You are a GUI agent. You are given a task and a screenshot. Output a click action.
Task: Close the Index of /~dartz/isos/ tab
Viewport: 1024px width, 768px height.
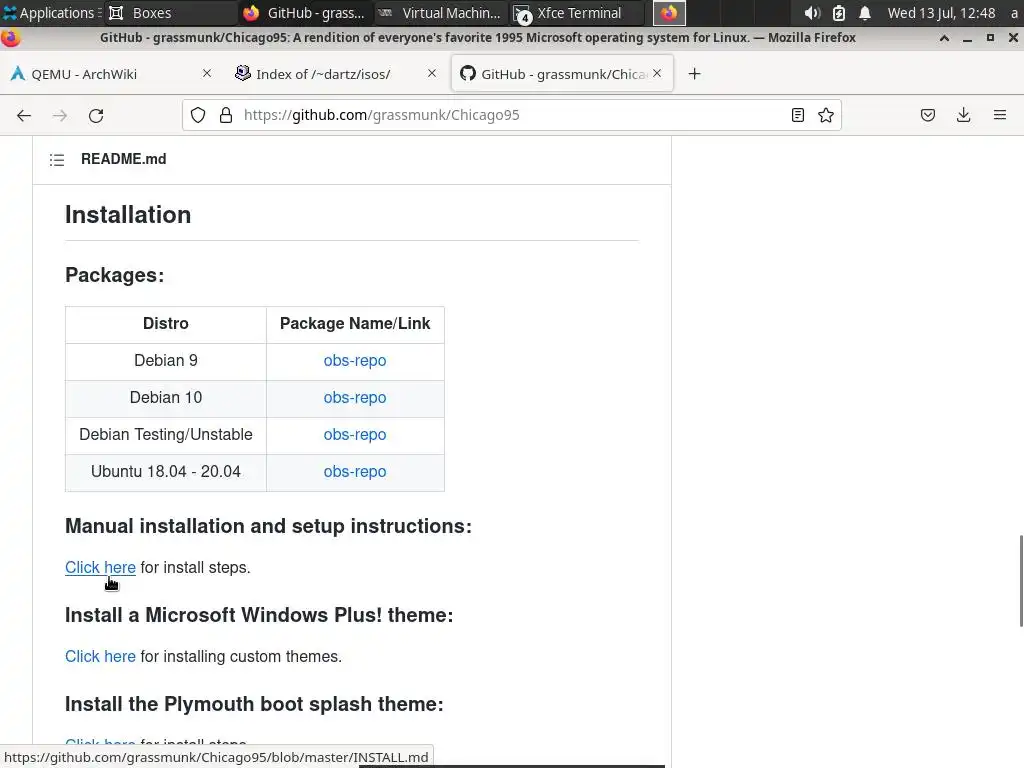click(432, 74)
